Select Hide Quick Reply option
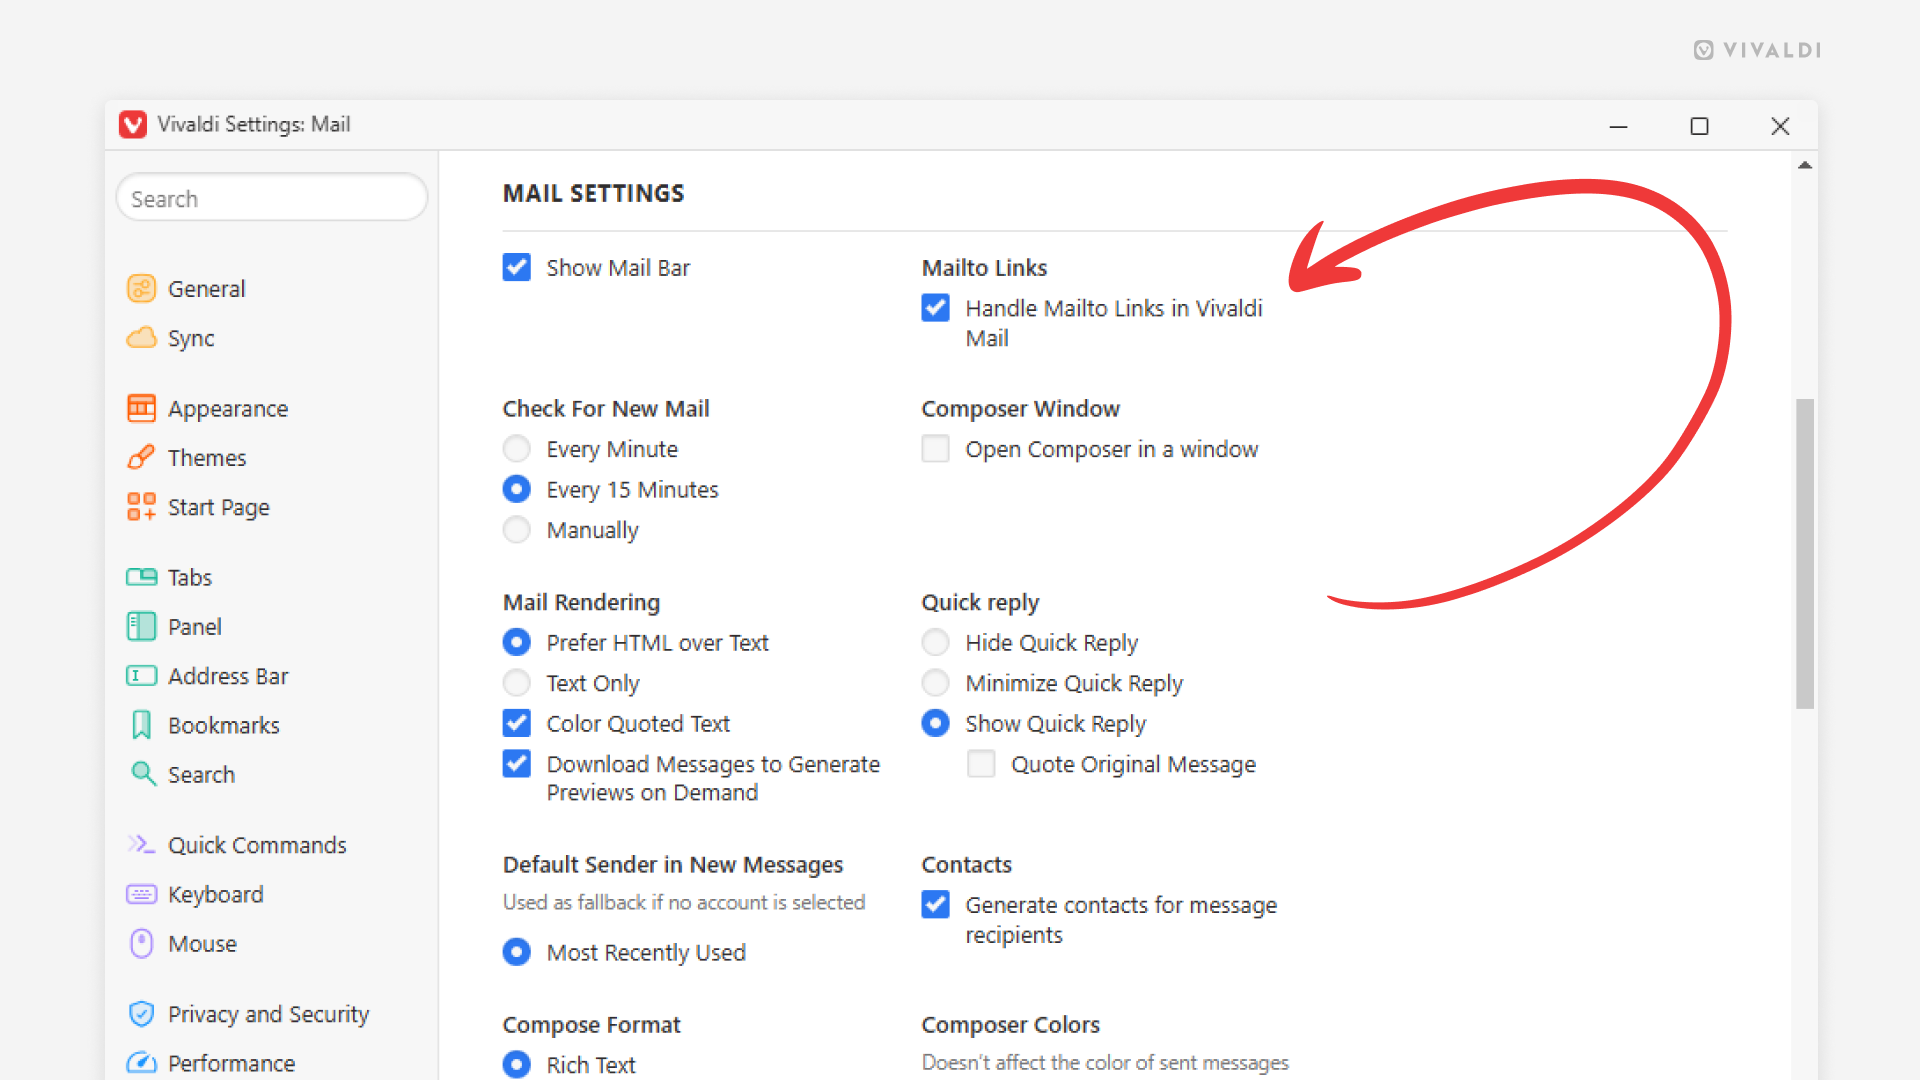The width and height of the screenshot is (1920, 1080). point(935,642)
